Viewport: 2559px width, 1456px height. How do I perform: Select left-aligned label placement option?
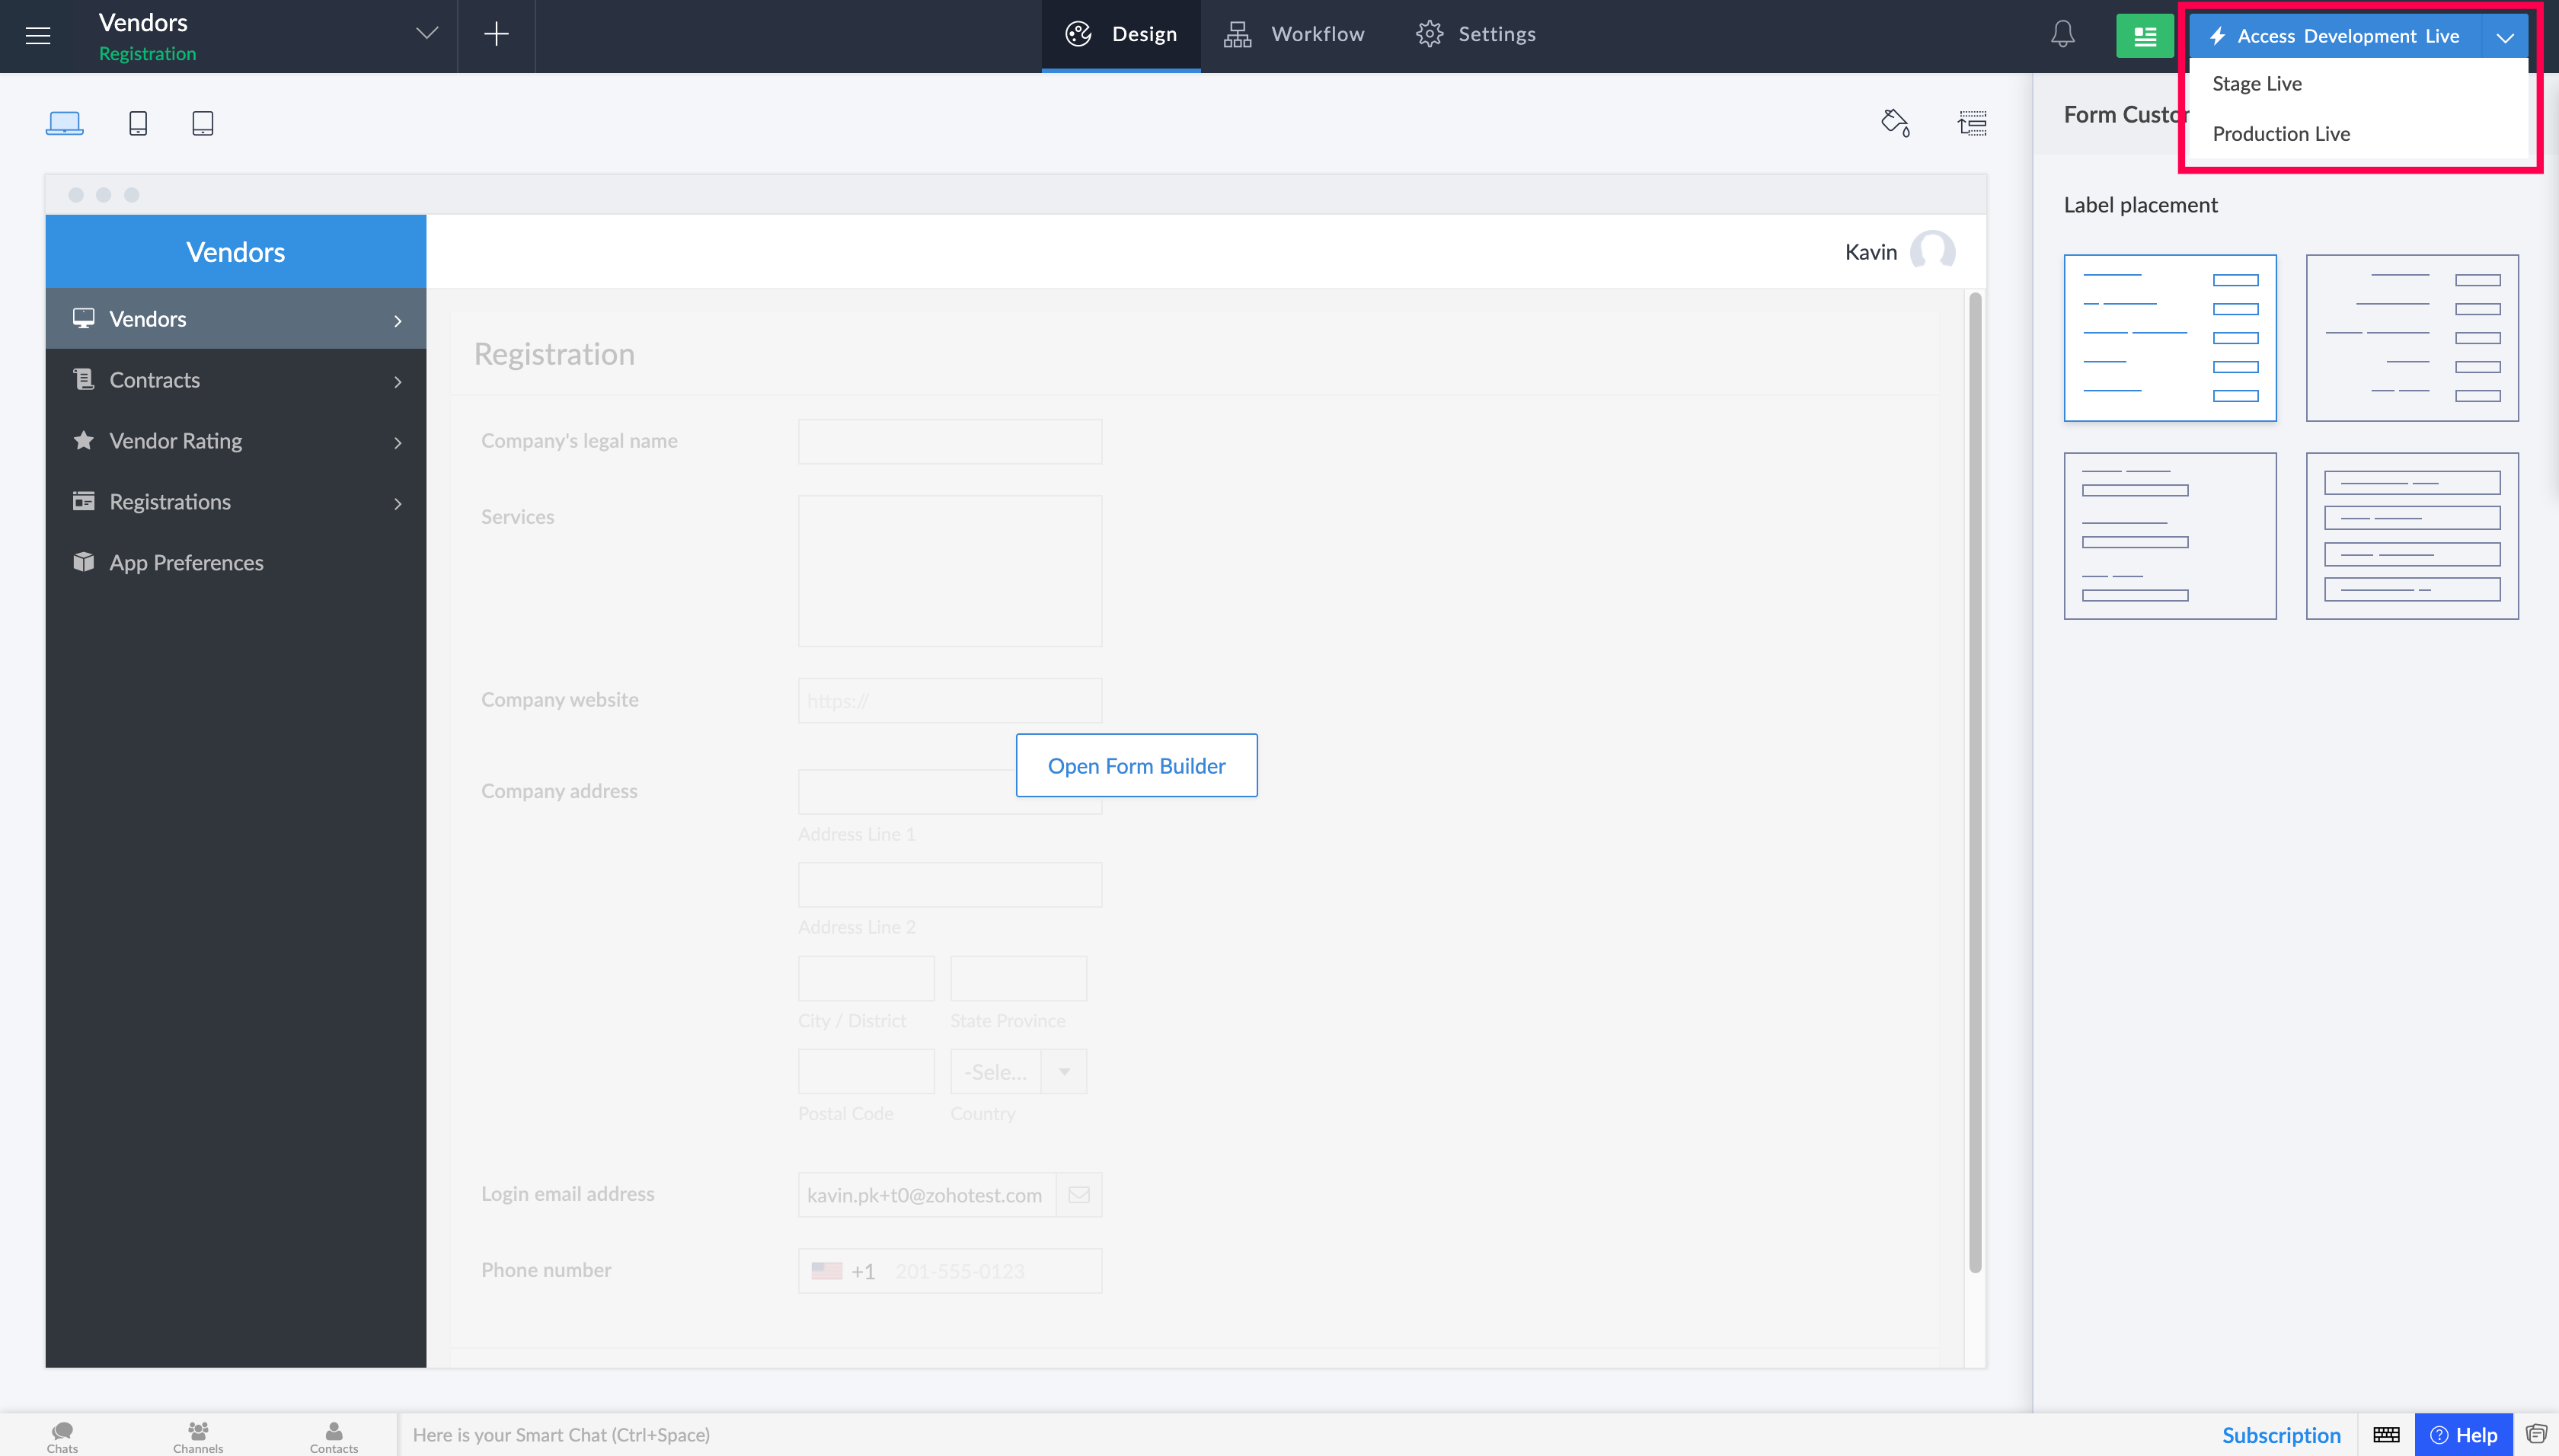[x=2169, y=338]
